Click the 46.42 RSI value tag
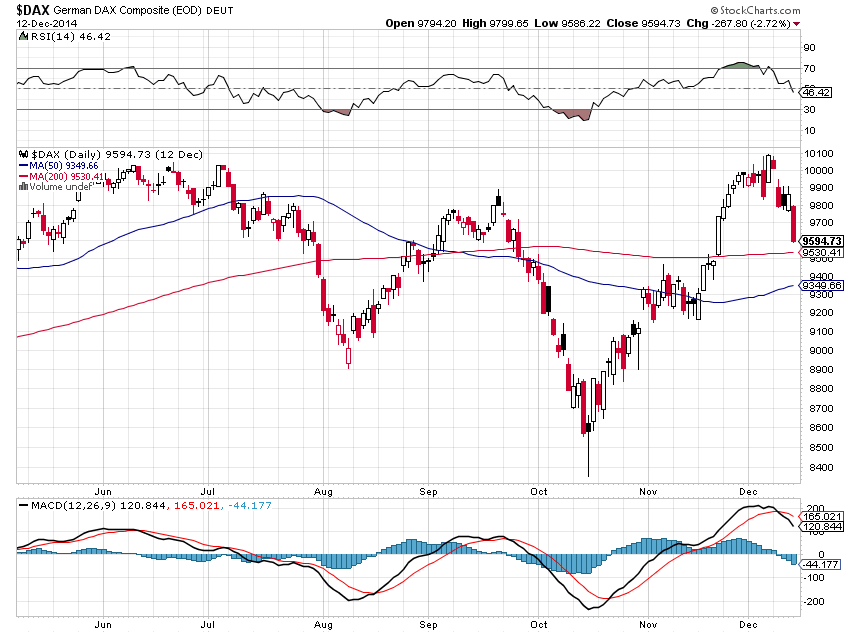The image size is (850, 633). point(817,92)
